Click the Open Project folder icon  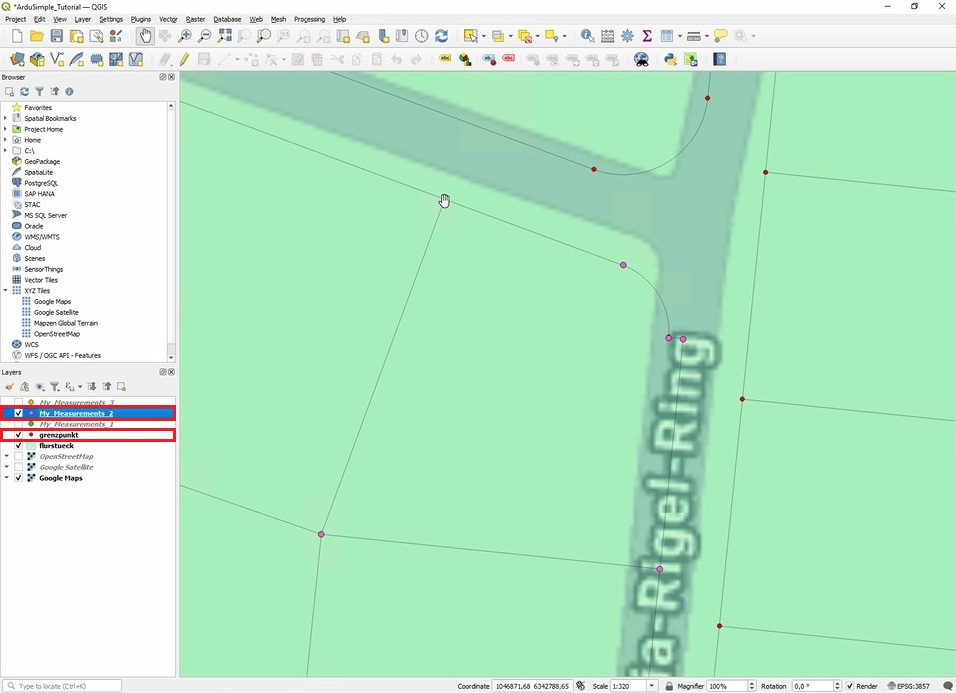tap(37, 36)
